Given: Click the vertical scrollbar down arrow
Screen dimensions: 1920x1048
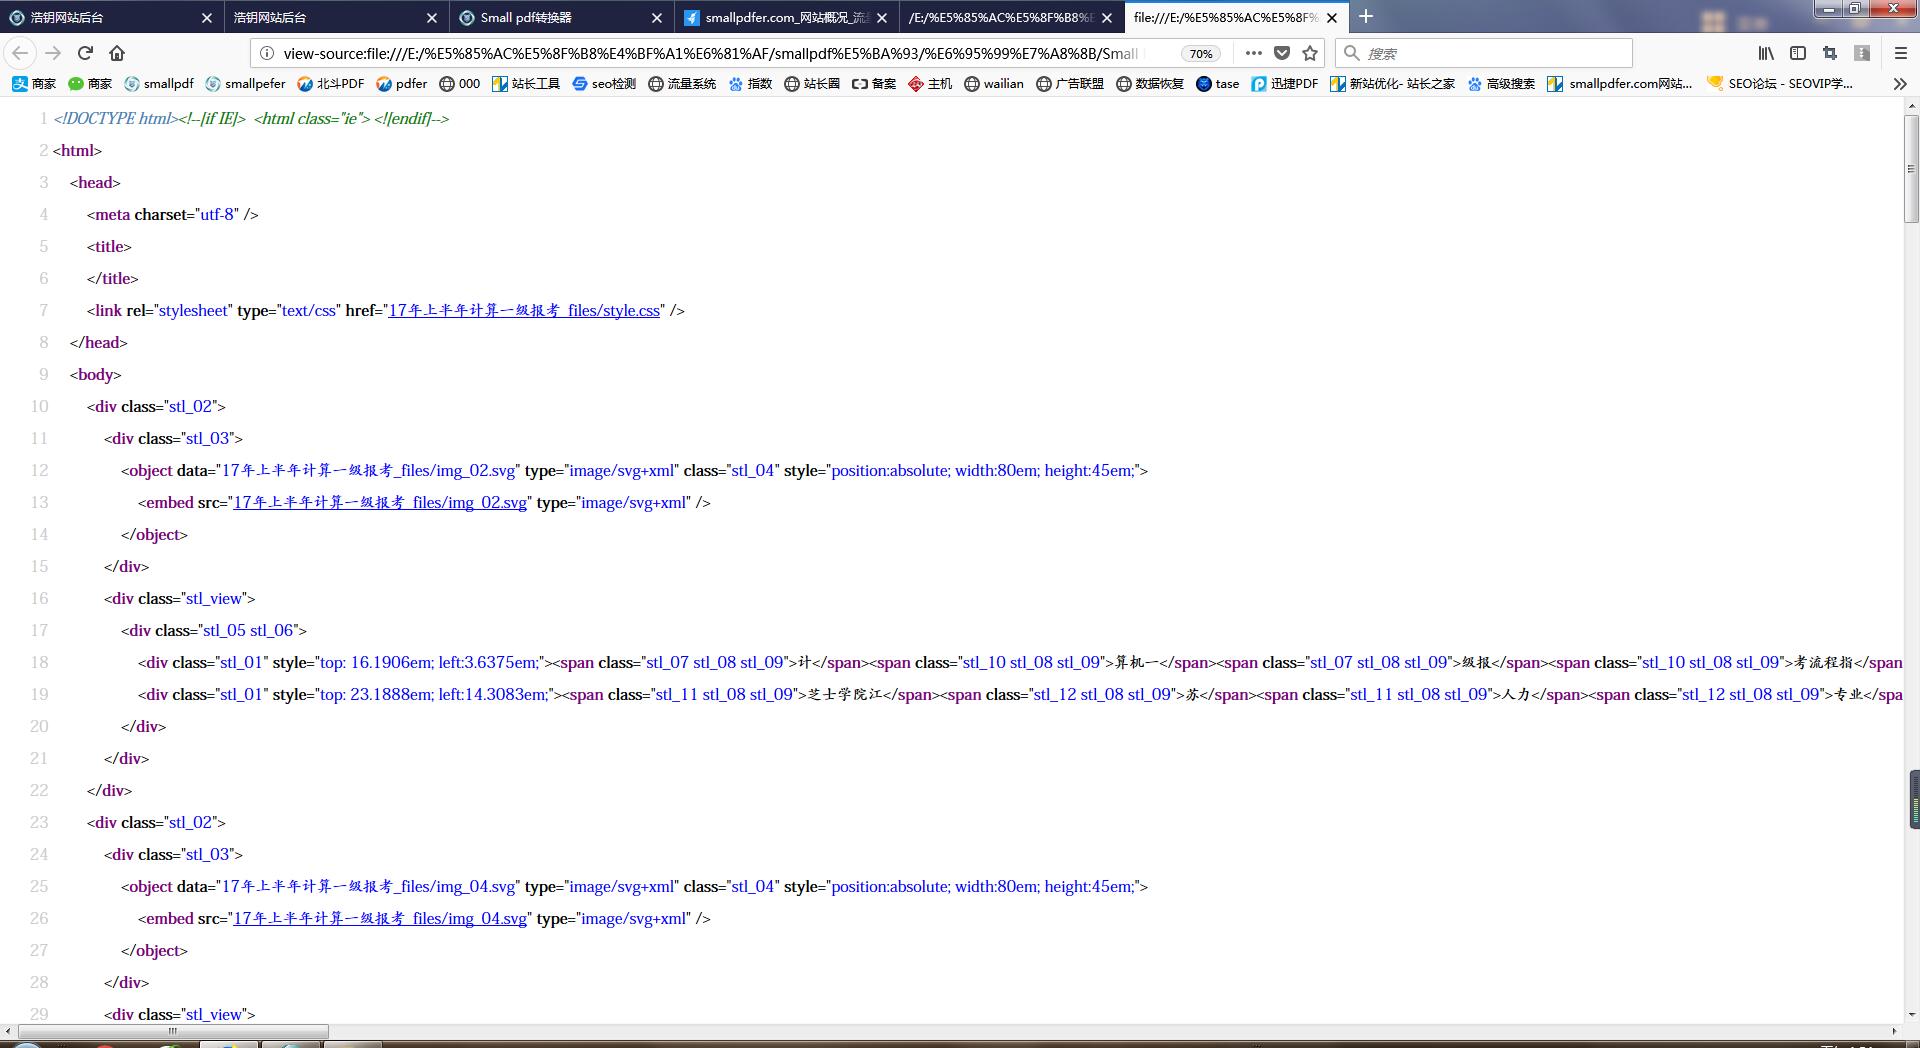Looking at the screenshot, I should pos(1911,1014).
